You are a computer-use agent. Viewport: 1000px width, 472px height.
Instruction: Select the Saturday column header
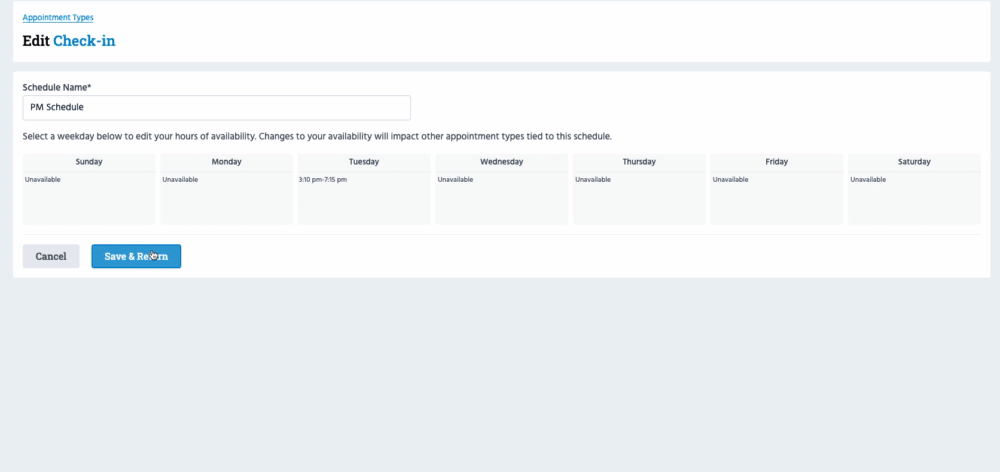pyautogui.click(x=914, y=161)
